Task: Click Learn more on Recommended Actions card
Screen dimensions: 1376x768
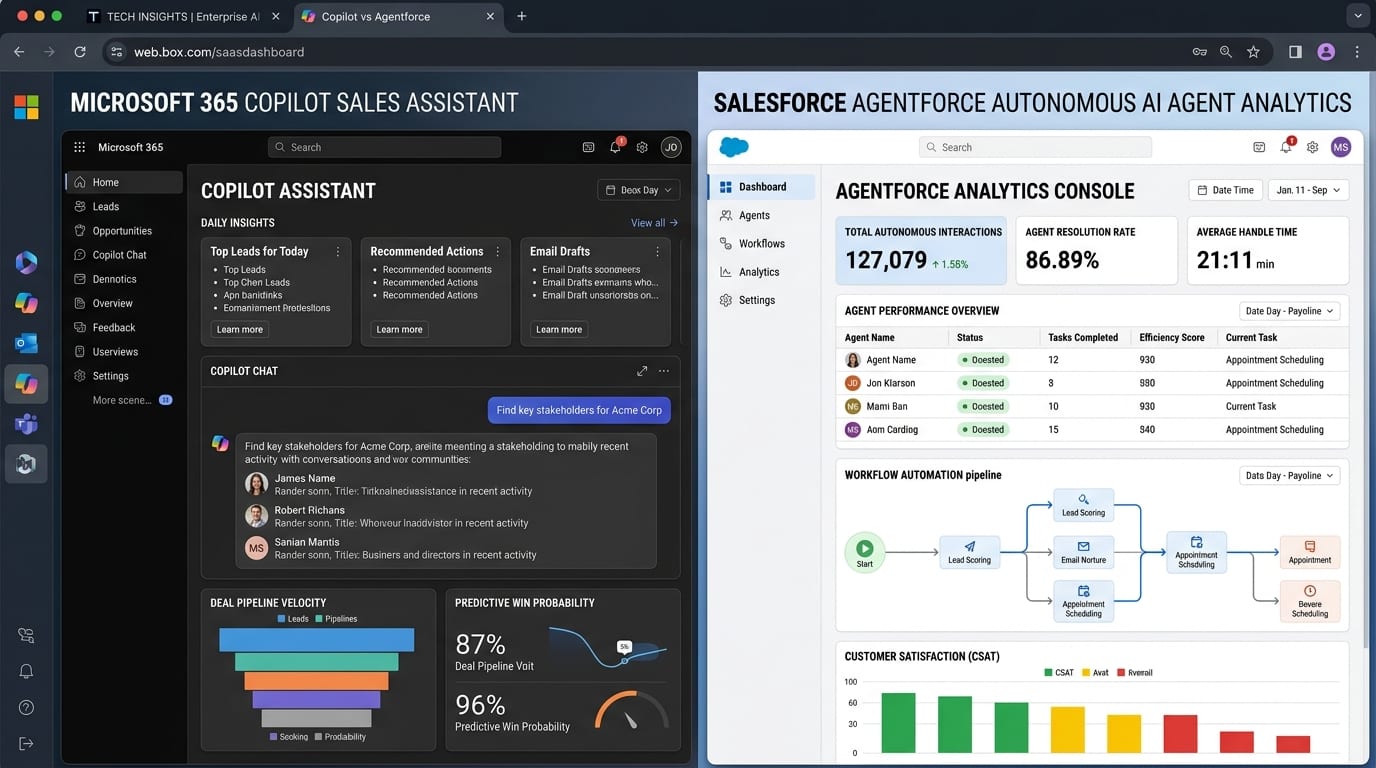Action: [399, 329]
